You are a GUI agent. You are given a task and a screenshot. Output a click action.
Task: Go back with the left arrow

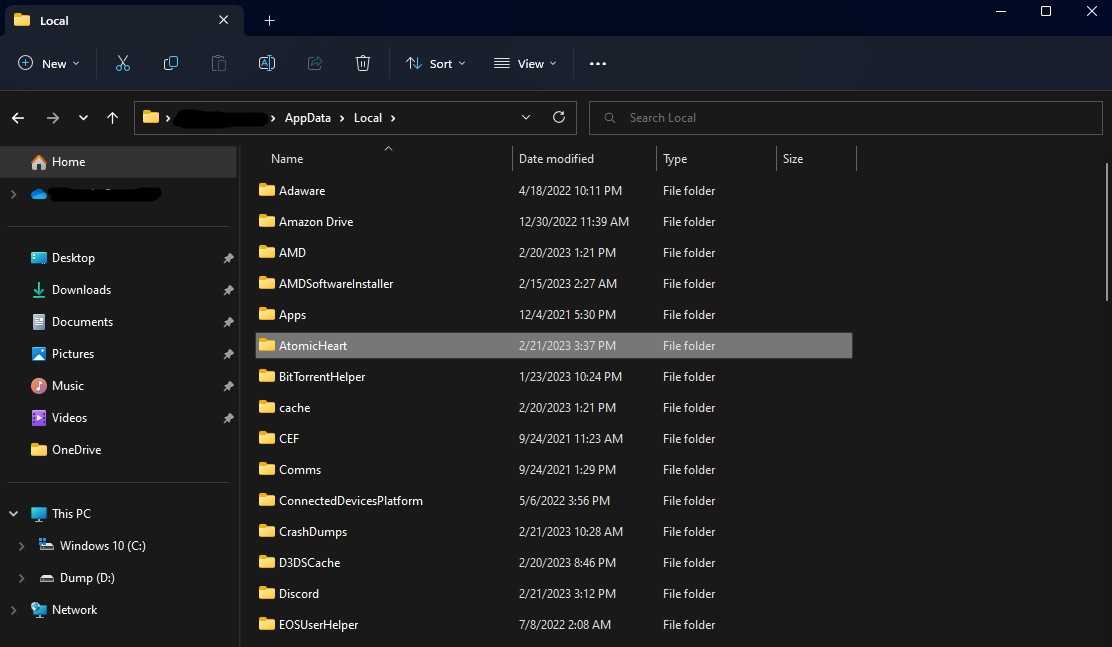click(x=18, y=118)
